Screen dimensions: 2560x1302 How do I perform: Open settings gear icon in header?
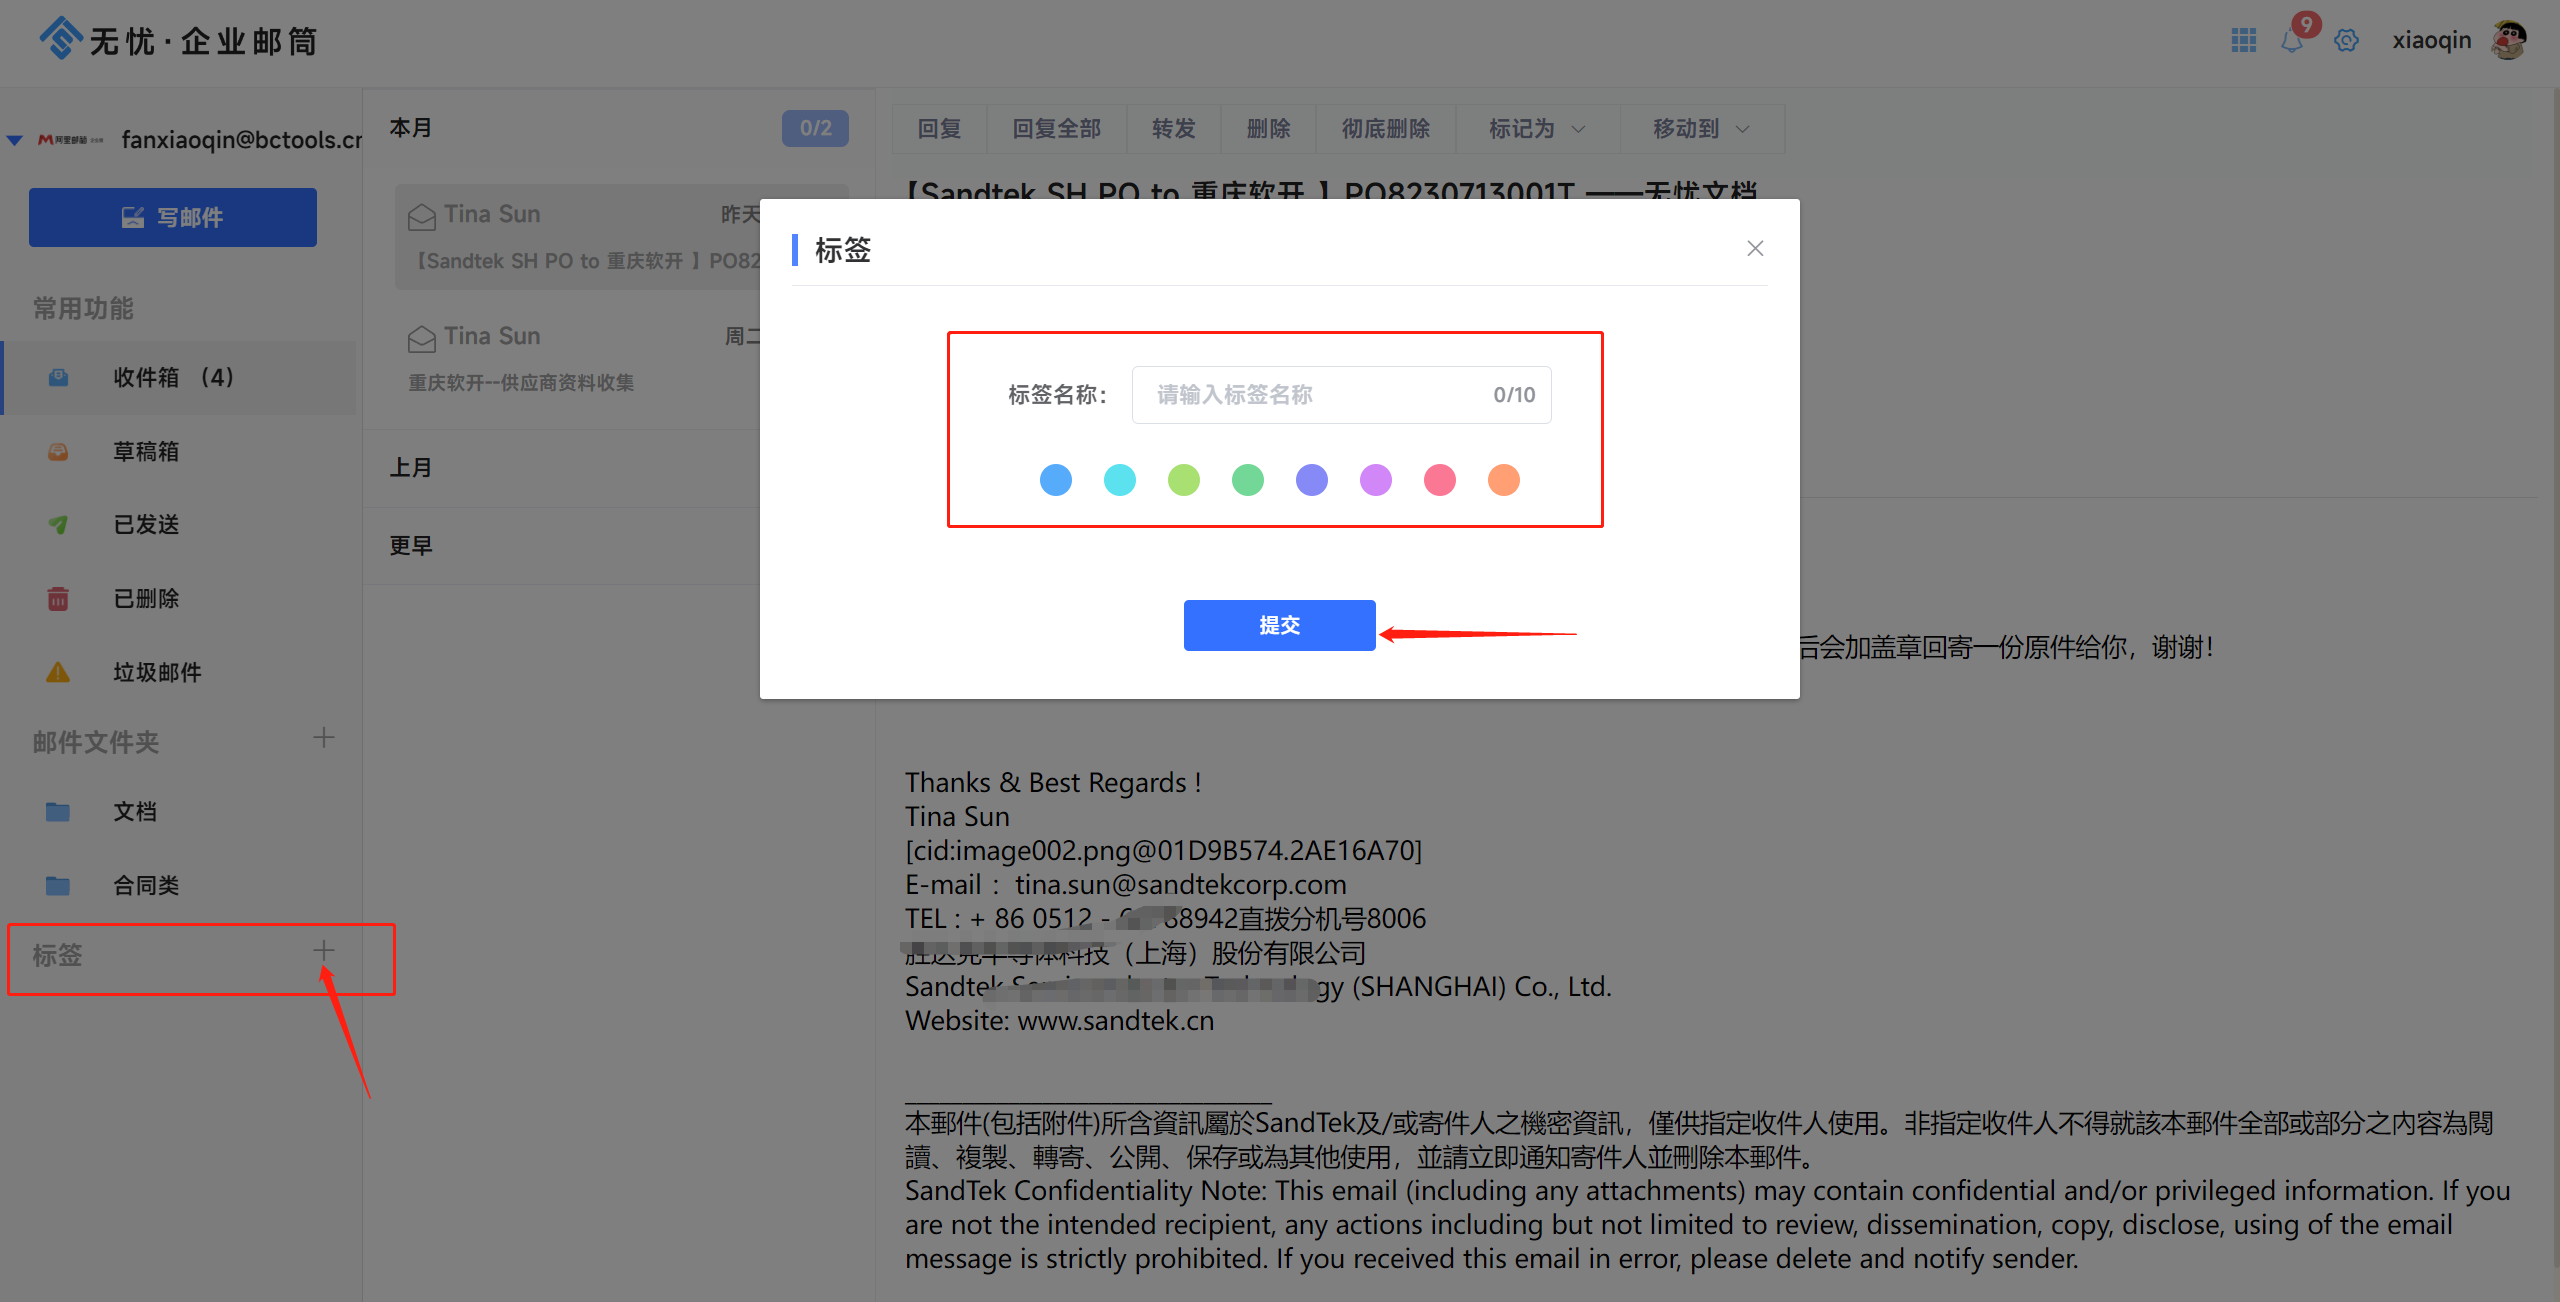2346,41
